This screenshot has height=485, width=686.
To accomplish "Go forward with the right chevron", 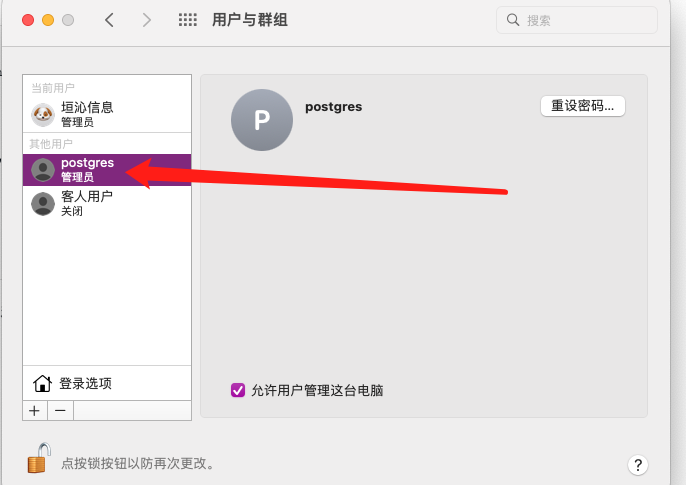I will 147,20.
